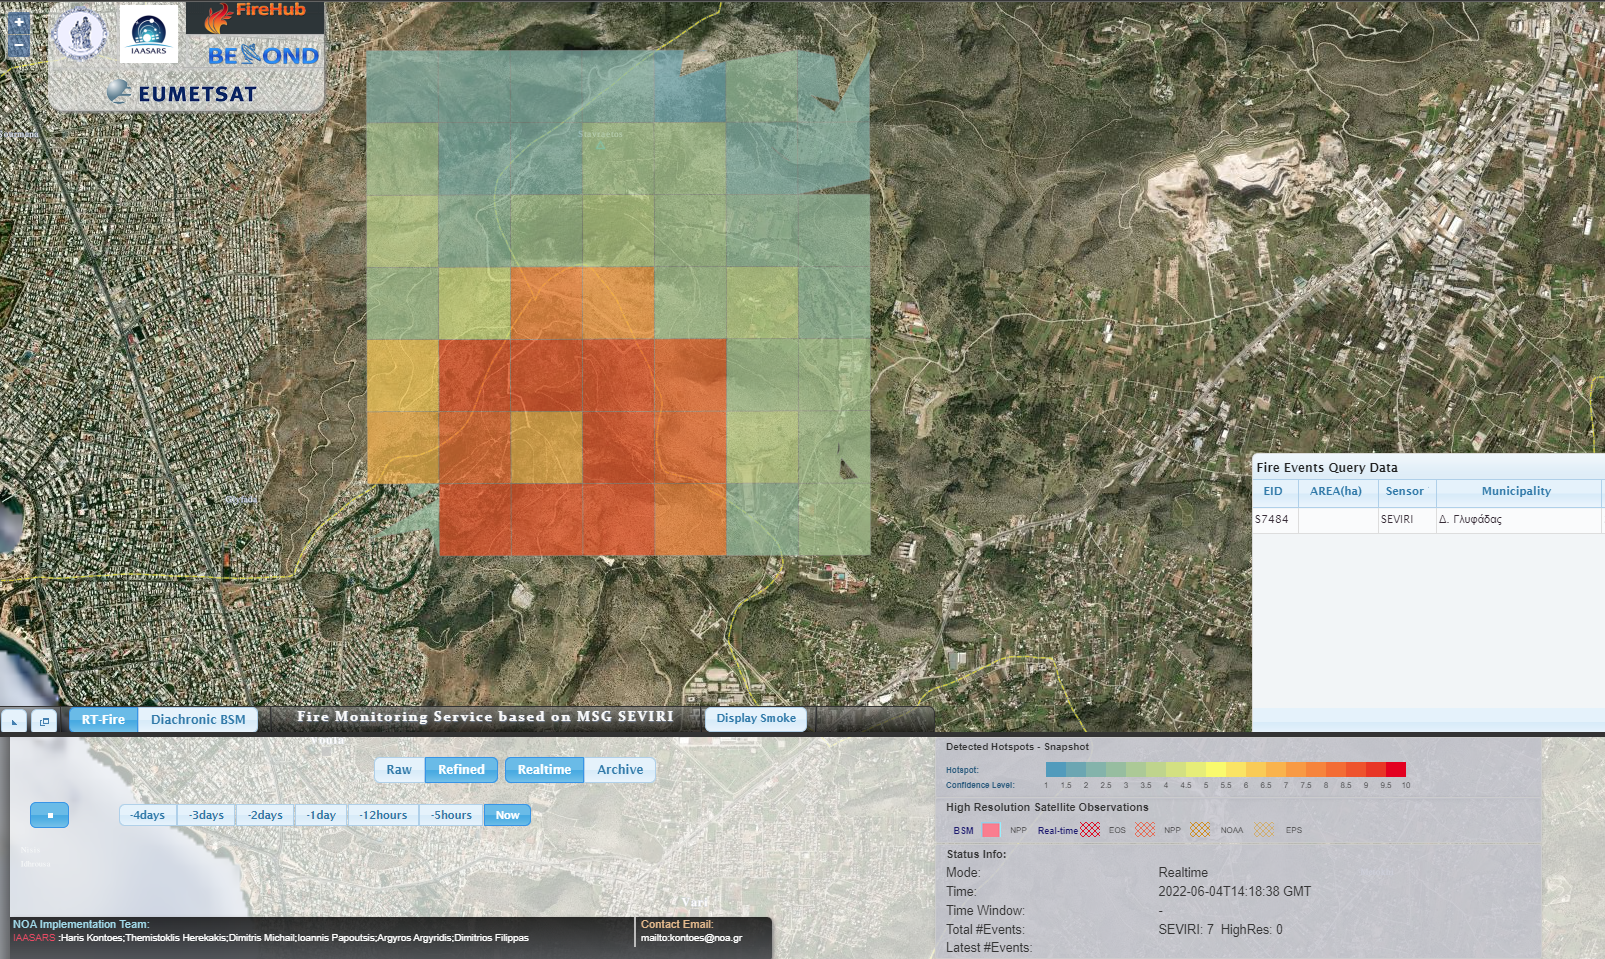Jump to -12hours on the timeline
This screenshot has height=959, width=1605.
[x=384, y=815]
